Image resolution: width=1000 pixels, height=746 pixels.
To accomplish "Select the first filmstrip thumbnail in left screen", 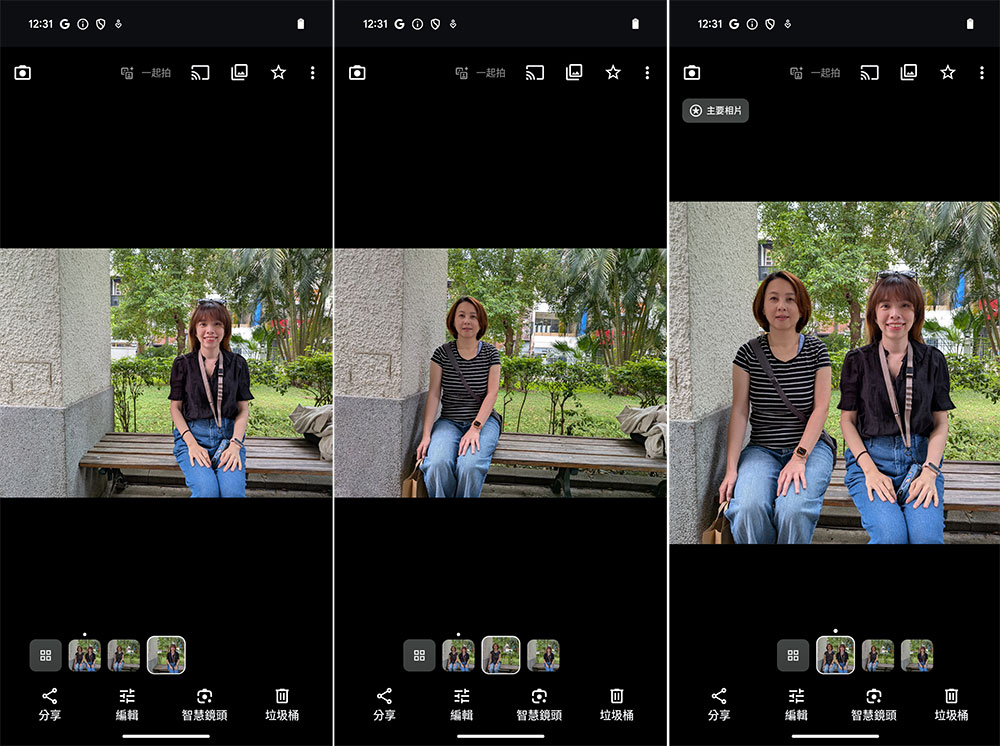I will click(84, 656).
